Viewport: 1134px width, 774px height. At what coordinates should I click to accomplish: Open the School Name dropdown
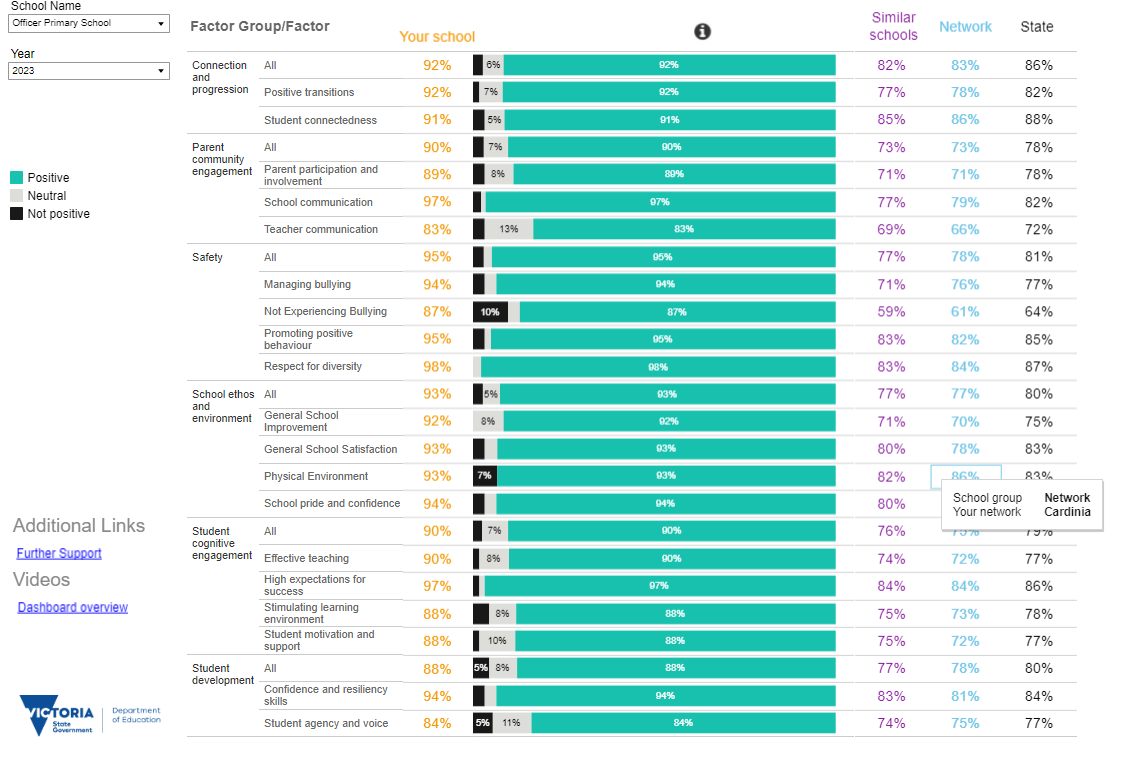[x=89, y=23]
